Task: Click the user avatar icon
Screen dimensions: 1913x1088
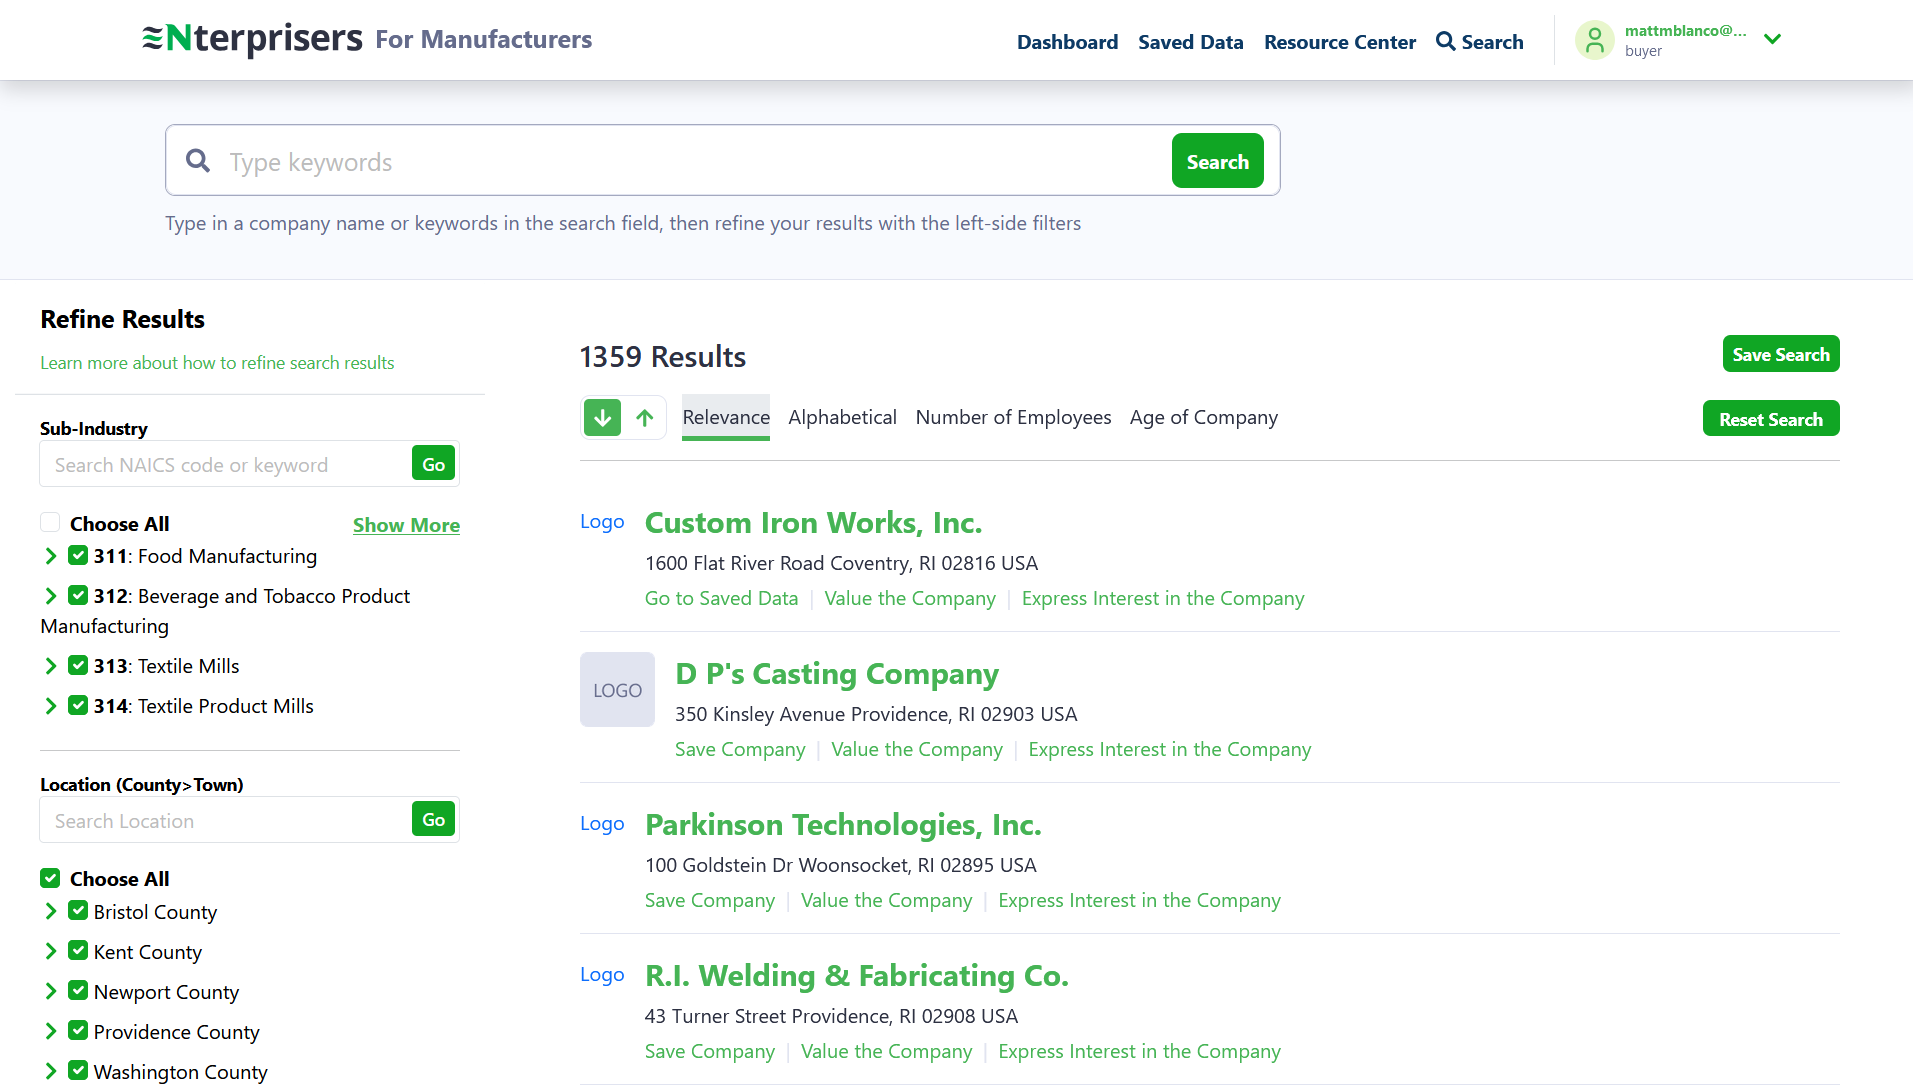Action: 1594,40
